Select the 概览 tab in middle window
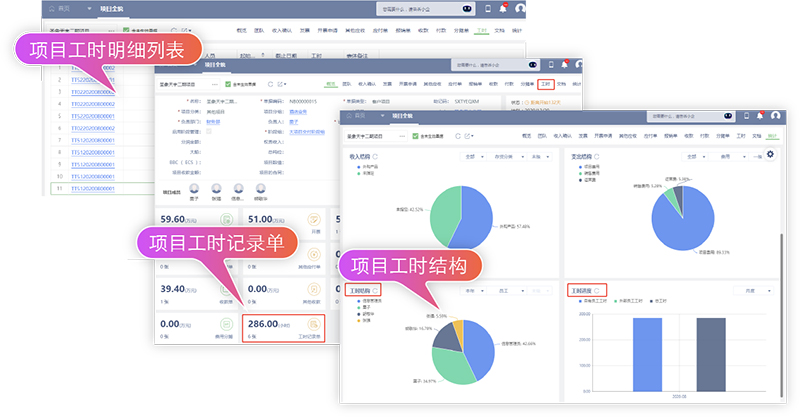Image resolution: width=800 pixels, height=417 pixels. tap(331, 84)
